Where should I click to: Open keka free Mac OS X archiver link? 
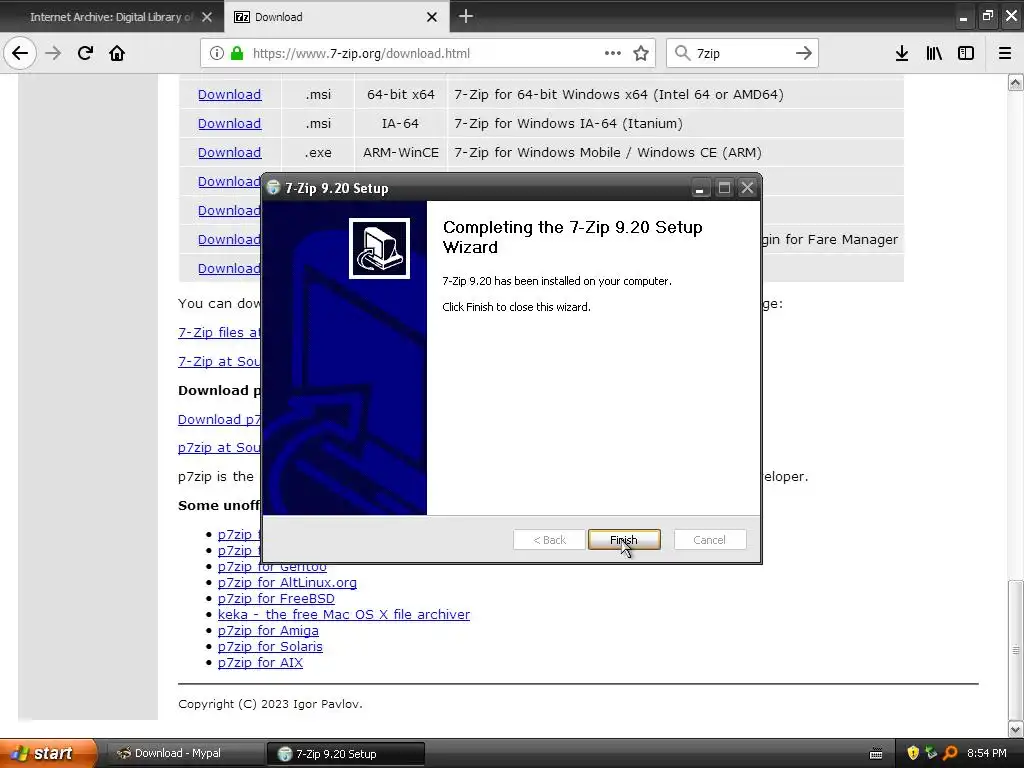coord(344,614)
